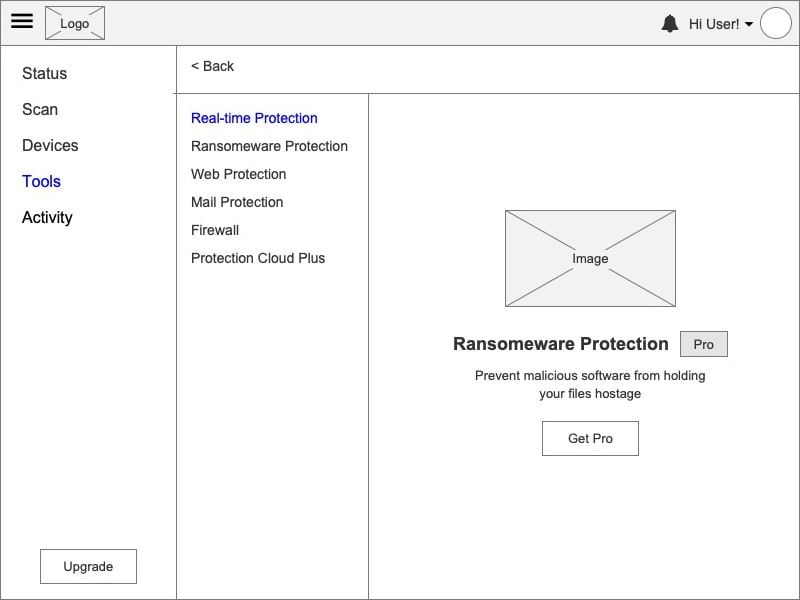Click the 'Prevent malicious software' description
Image resolution: width=800 pixels, height=600 pixels.
coord(590,385)
